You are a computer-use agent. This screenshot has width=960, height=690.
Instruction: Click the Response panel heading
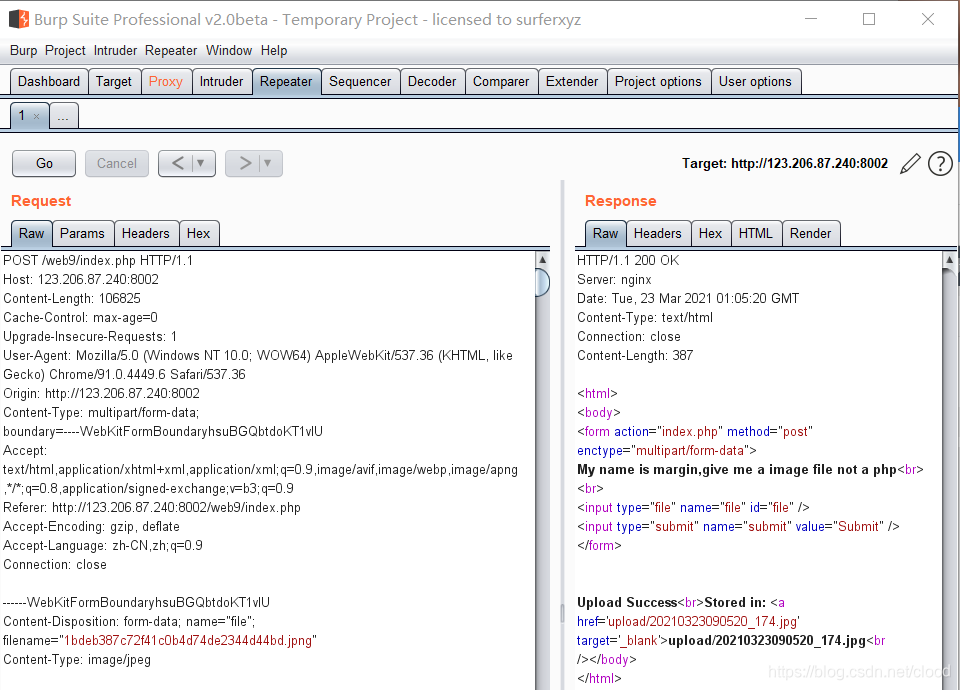(x=620, y=201)
